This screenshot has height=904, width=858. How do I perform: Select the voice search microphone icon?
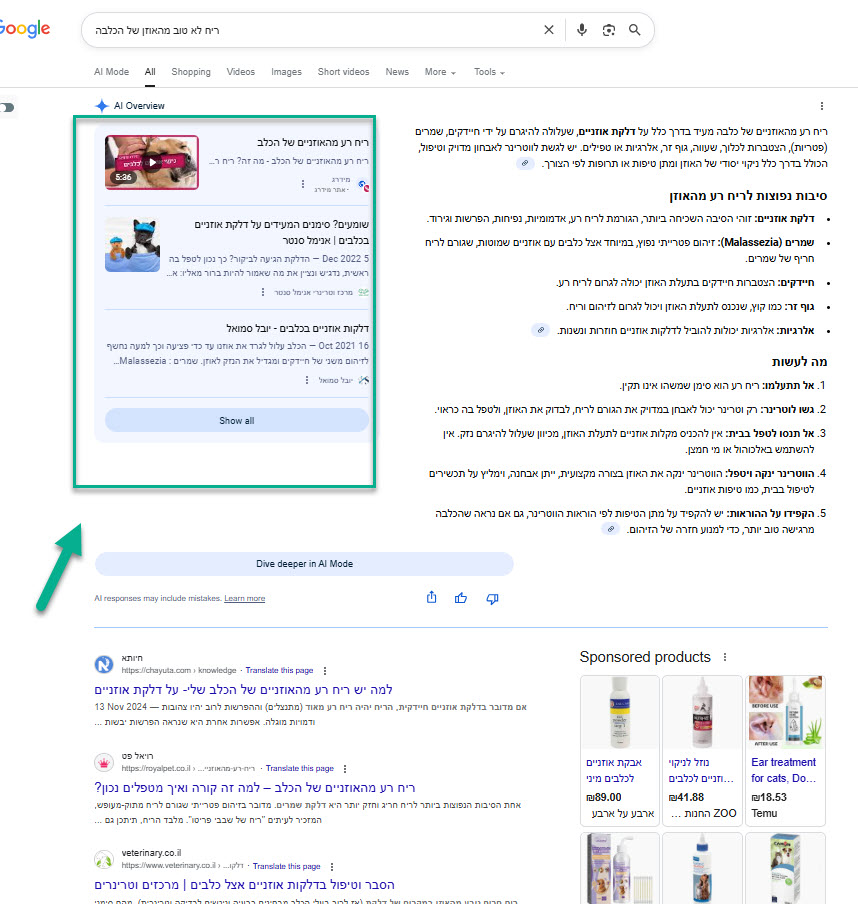click(x=582, y=30)
